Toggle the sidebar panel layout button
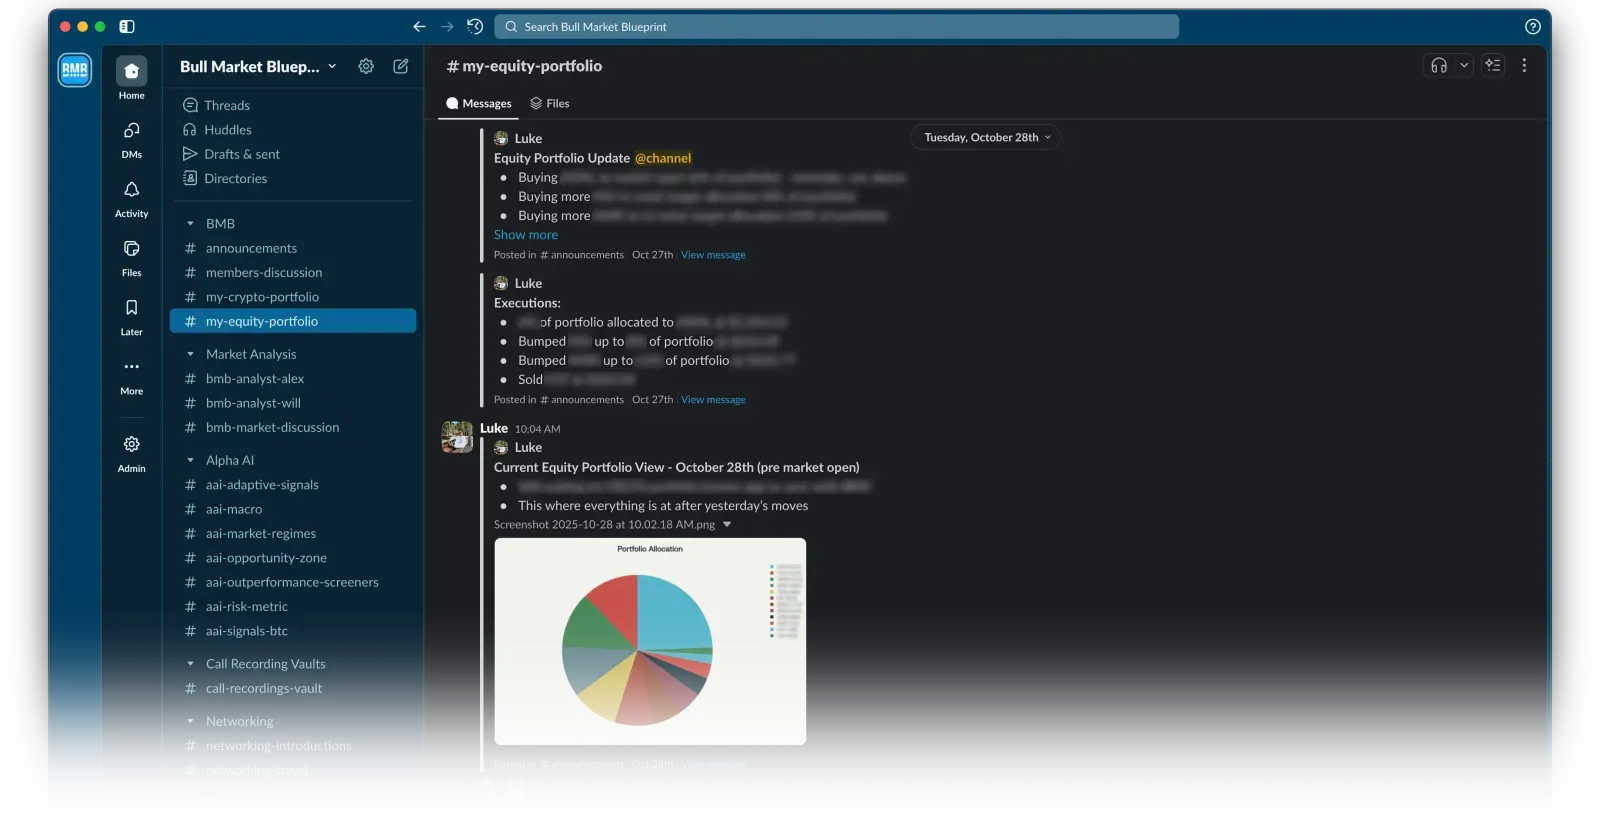The width and height of the screenshot is (1600, 835). [x=127, y=27]
